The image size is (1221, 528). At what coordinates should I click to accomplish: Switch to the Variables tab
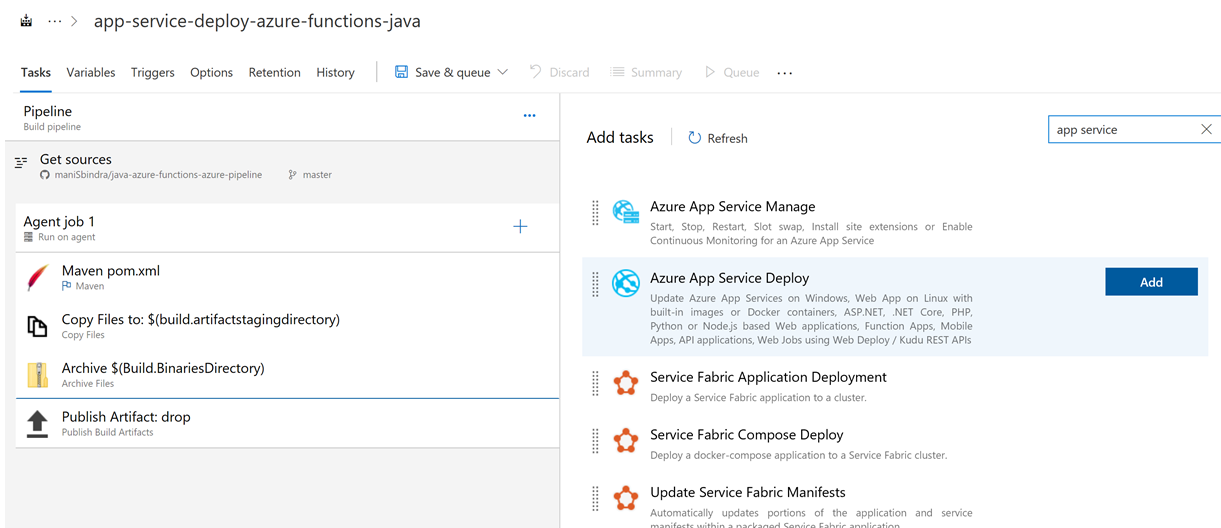click(91, 72)
